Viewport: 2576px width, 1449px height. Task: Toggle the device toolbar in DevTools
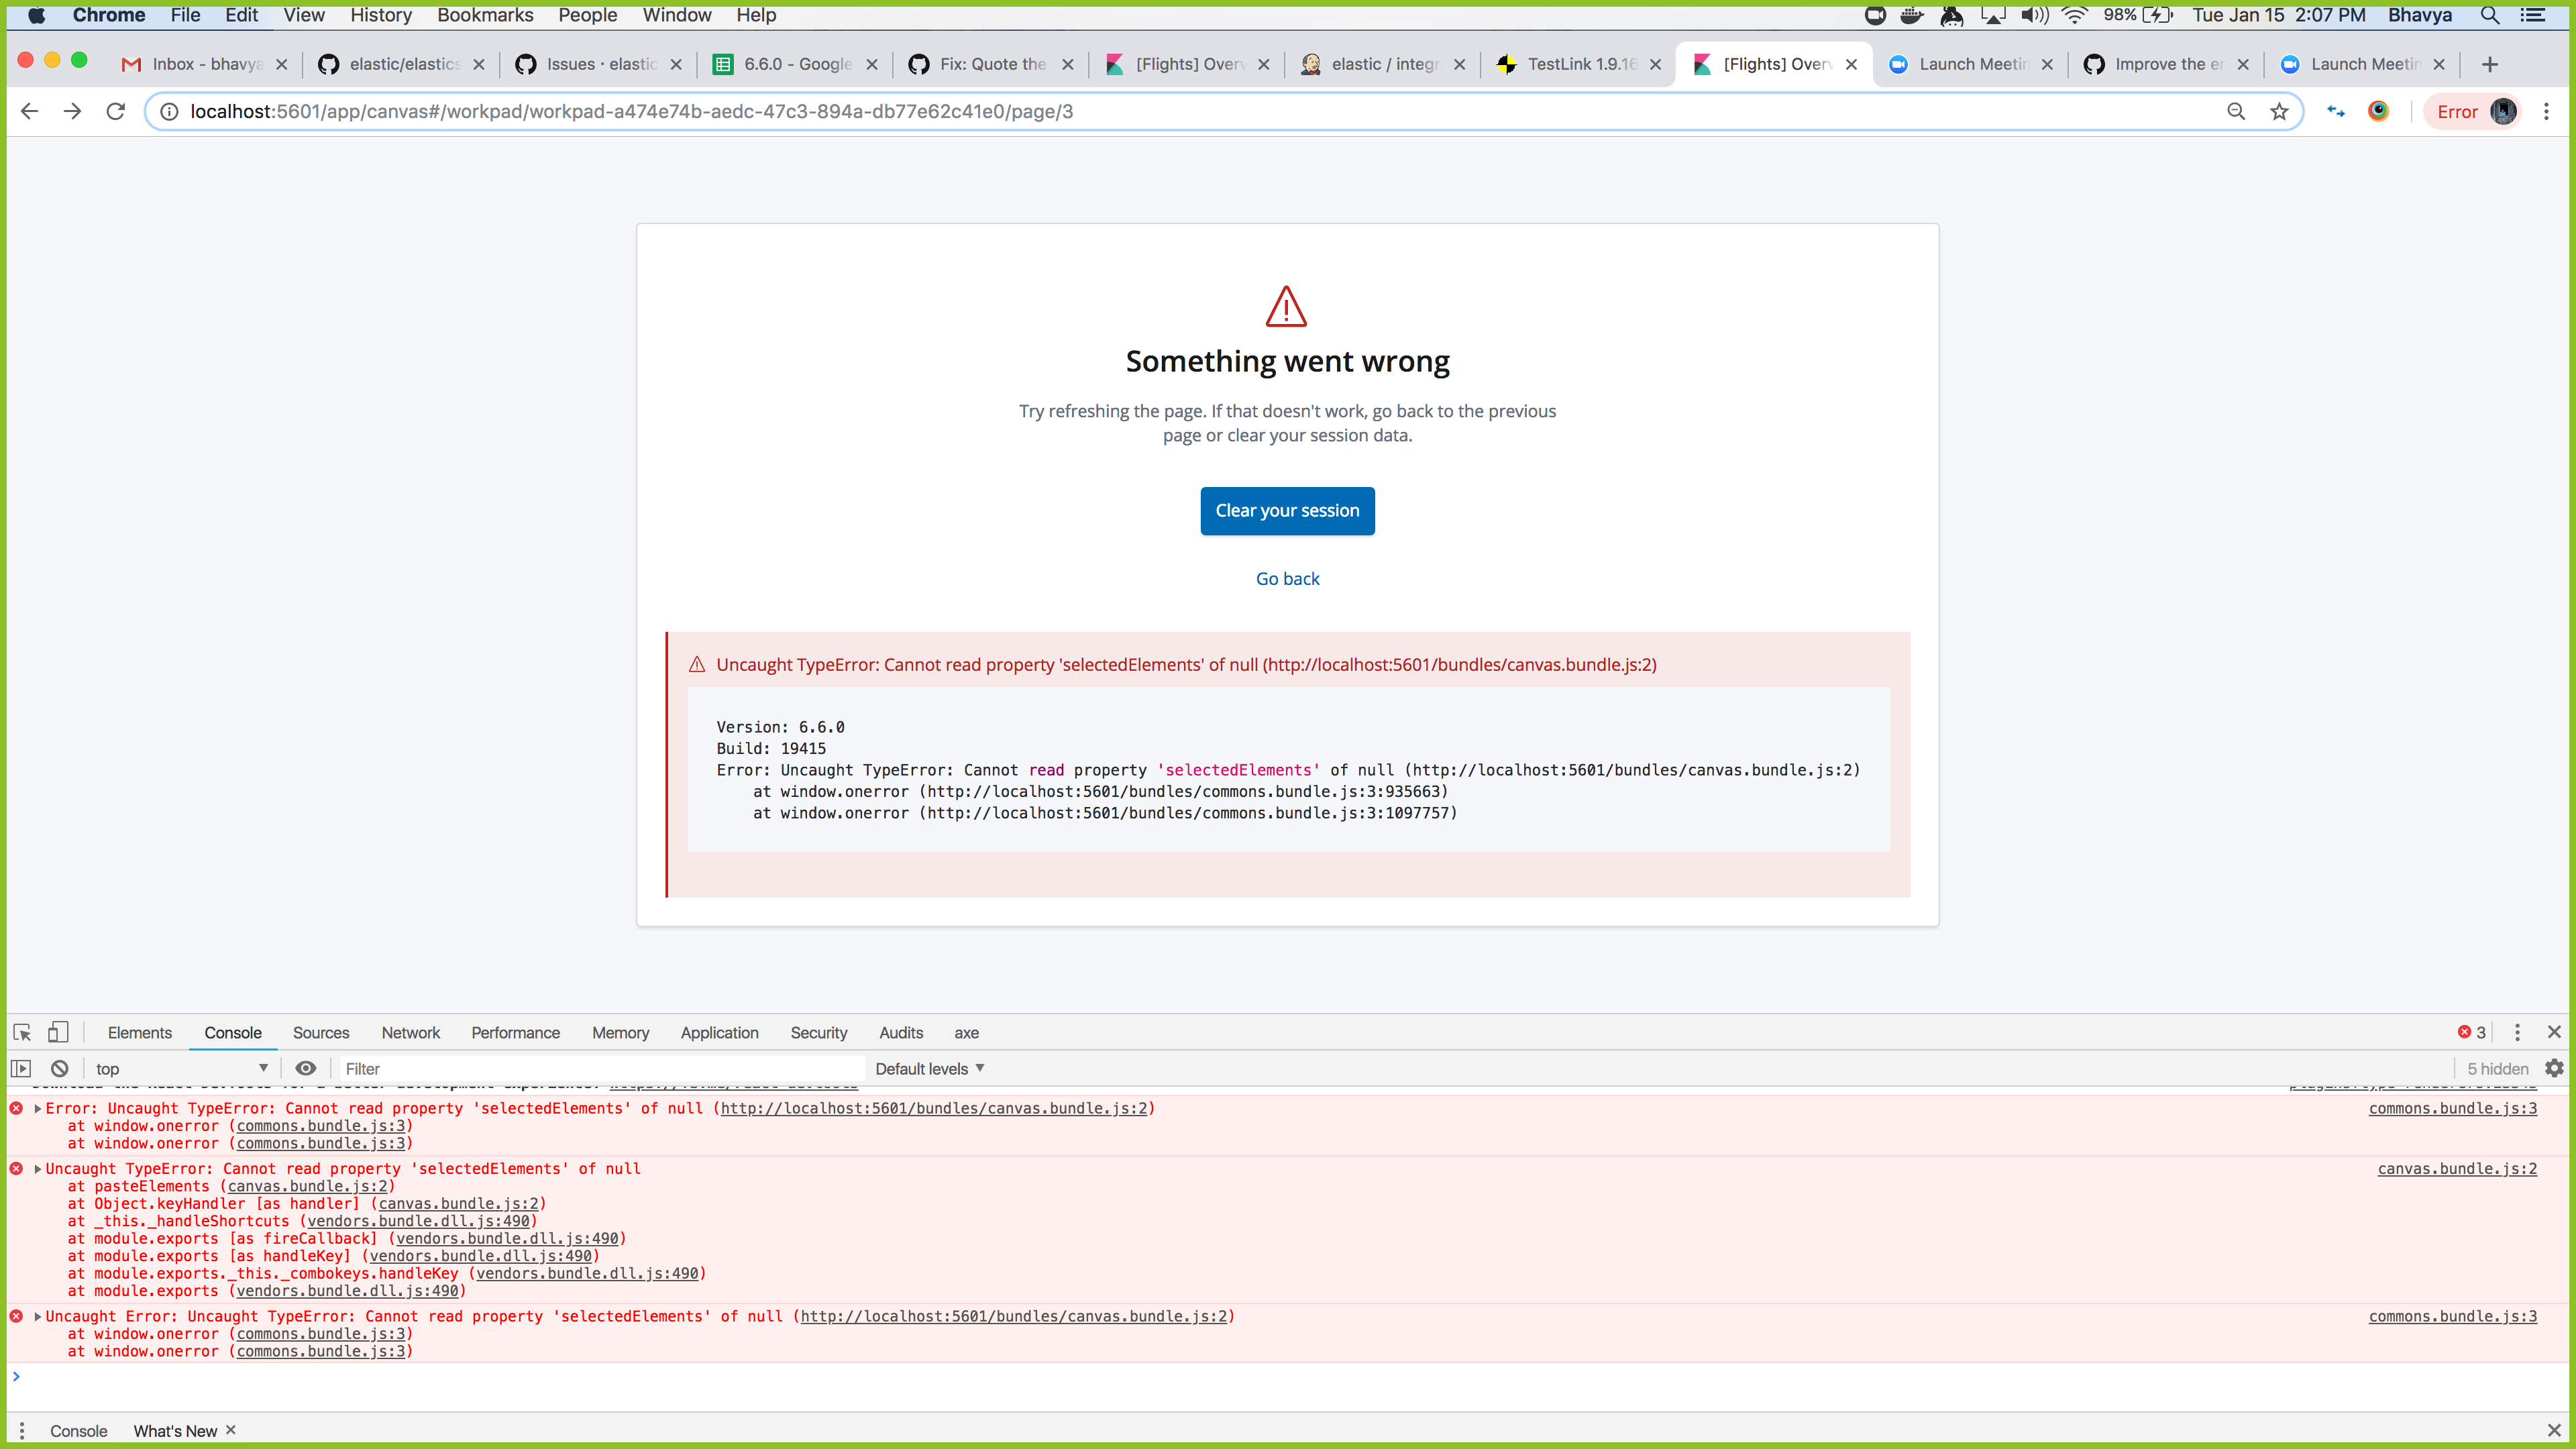[58, 1032]
